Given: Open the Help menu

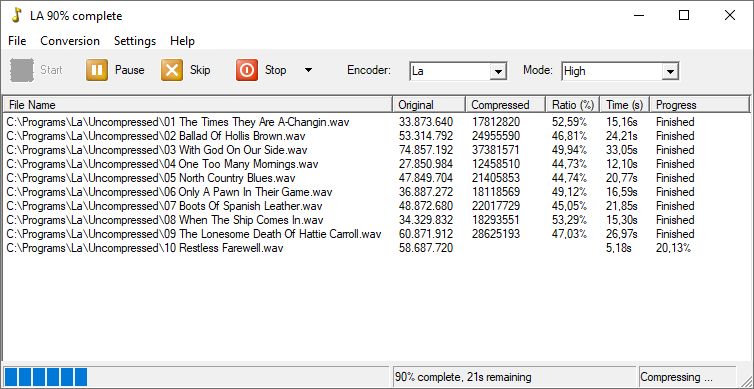Looking at the screenshot, I should (182, 41).
